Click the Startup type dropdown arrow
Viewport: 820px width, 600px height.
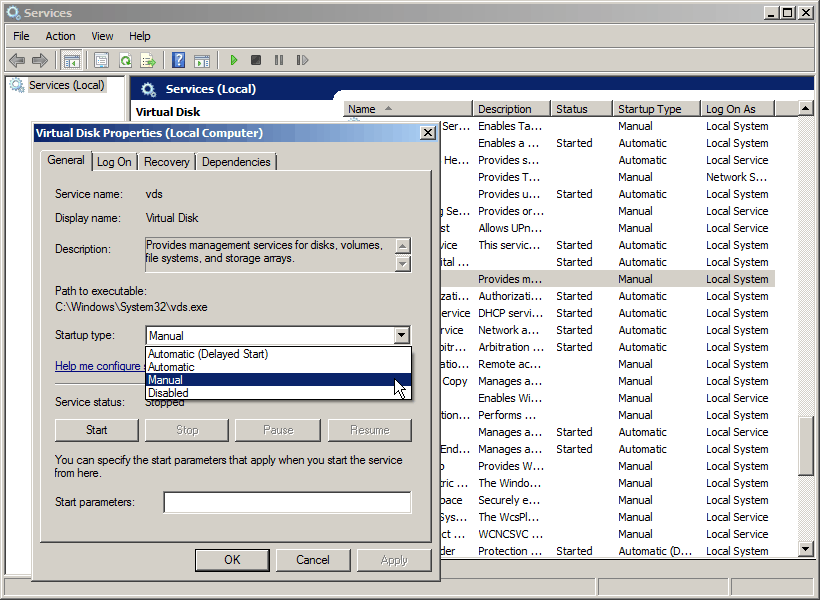tap(402, 335)
